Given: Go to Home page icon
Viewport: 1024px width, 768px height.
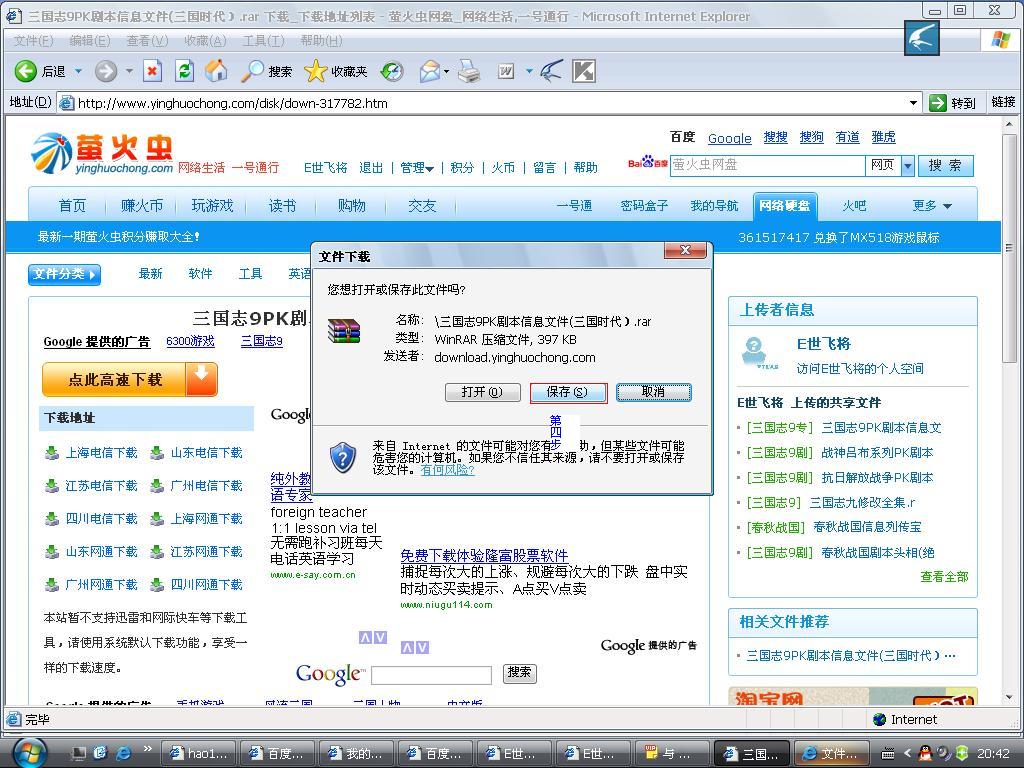Looking at the screenshot, I should [x=216, y=71].
